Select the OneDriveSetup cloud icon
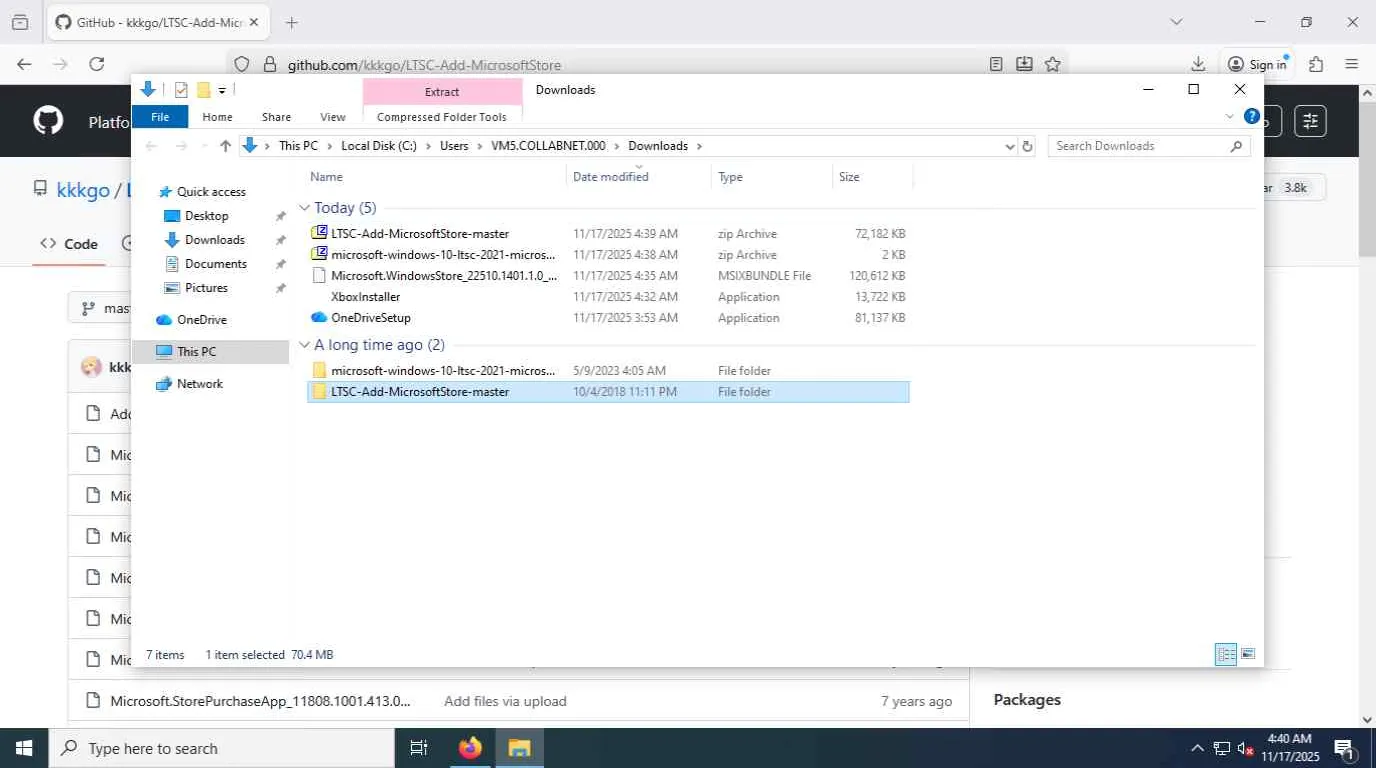Screen dimensions: 1376x768 pyautogui.click(x=319, y=317)
